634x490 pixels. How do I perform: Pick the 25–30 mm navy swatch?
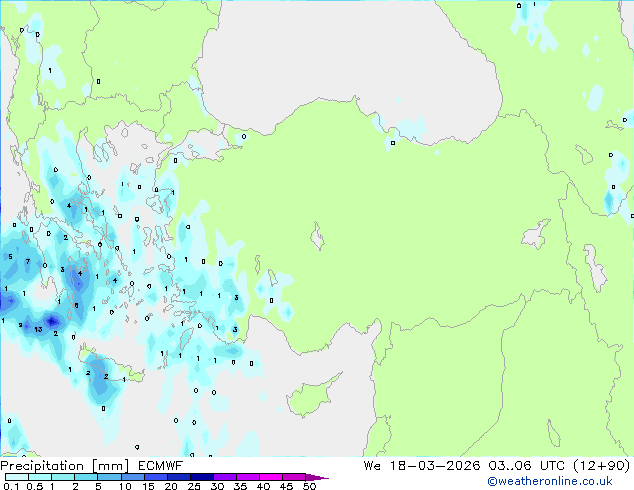pos(201,477)
